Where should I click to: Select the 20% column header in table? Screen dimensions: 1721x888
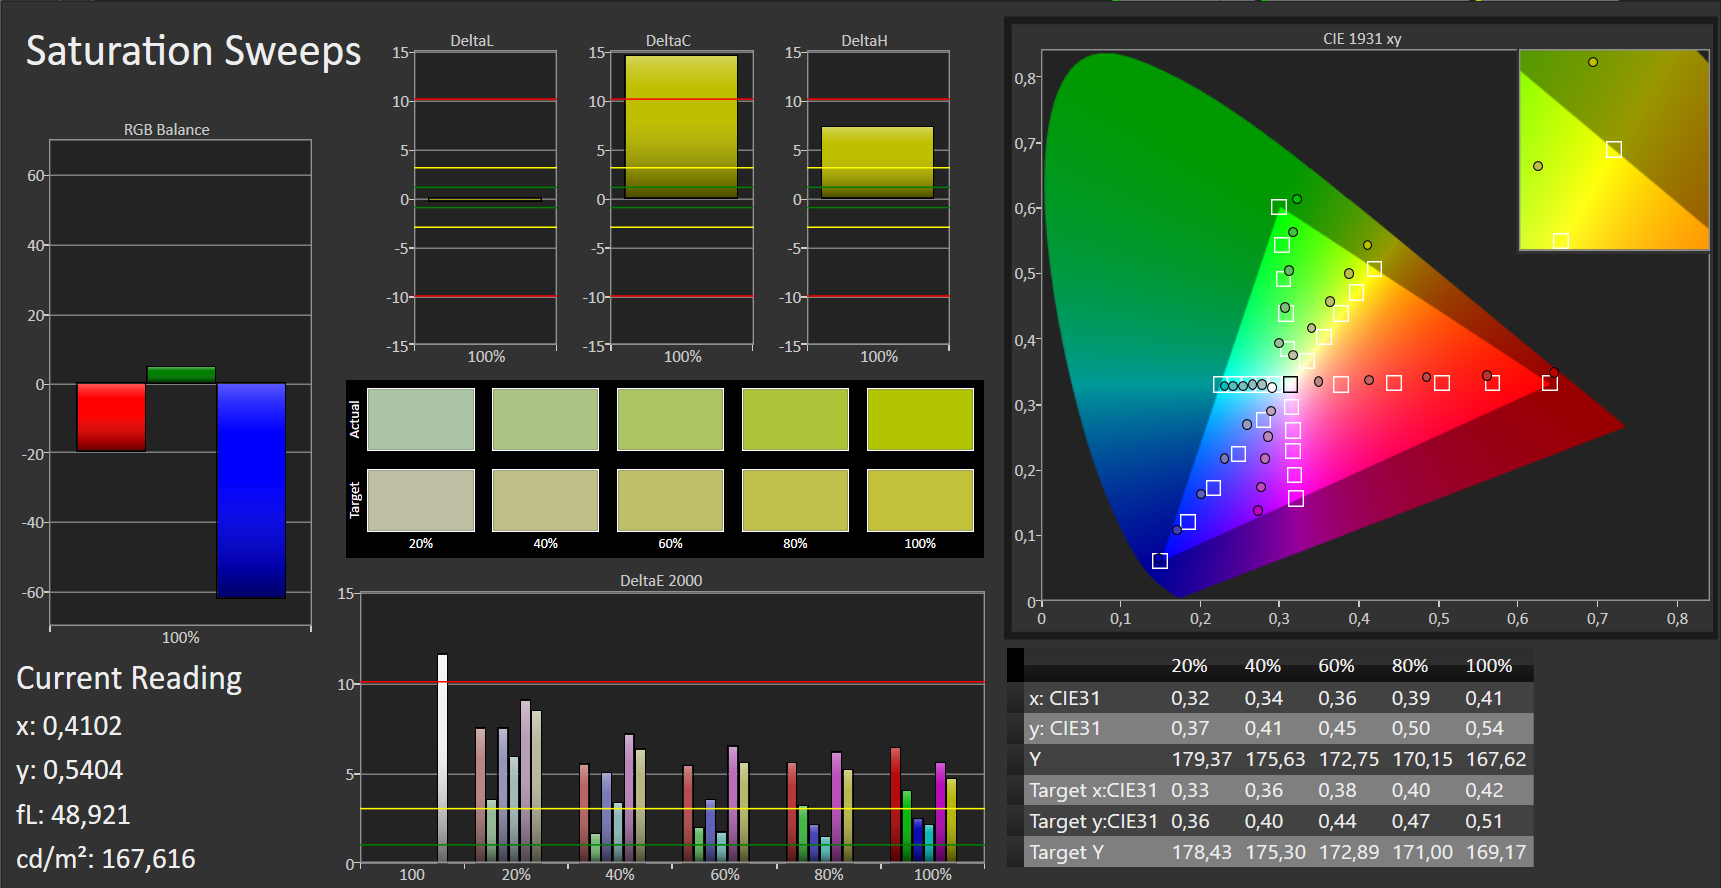[x=1190, y=666]
